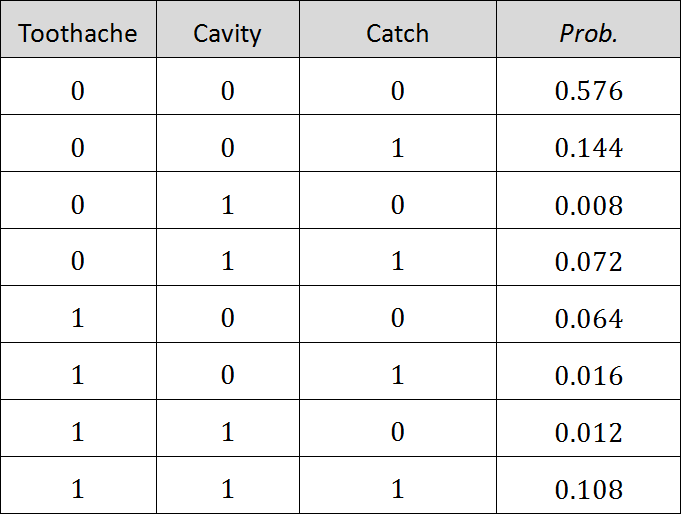Click the Prob. column header
The image size is (681, 514).
588,33
